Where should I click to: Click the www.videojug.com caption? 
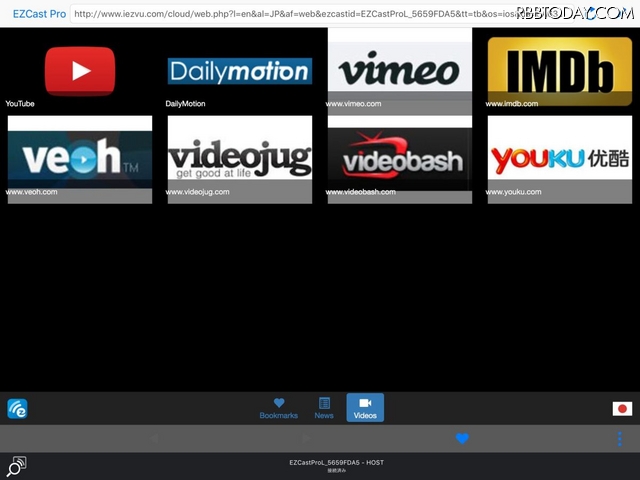pos(198,192)
